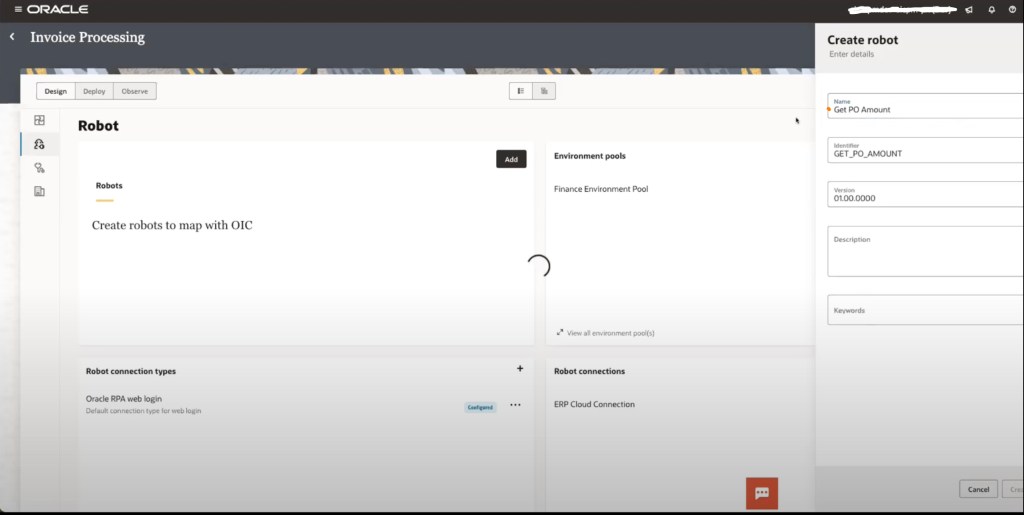Click the orange chat assistant button
The width and height of the screenshot is (1024, 515).
[761, 493]
